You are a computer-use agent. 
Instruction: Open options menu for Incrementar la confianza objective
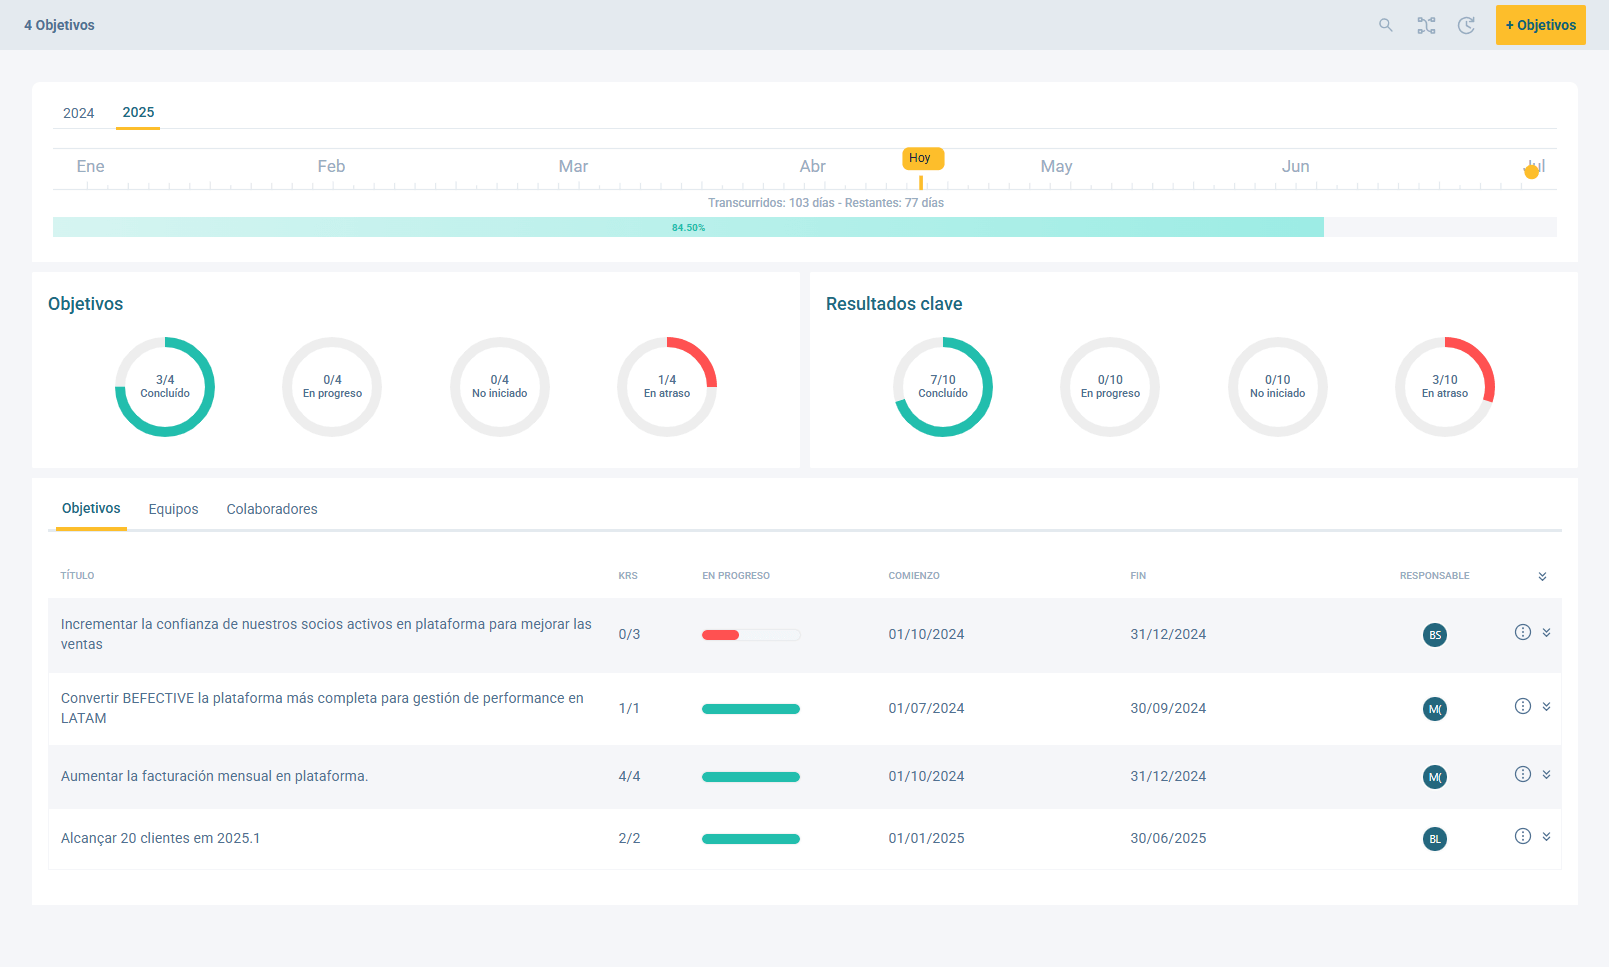tap(1522, 632)
